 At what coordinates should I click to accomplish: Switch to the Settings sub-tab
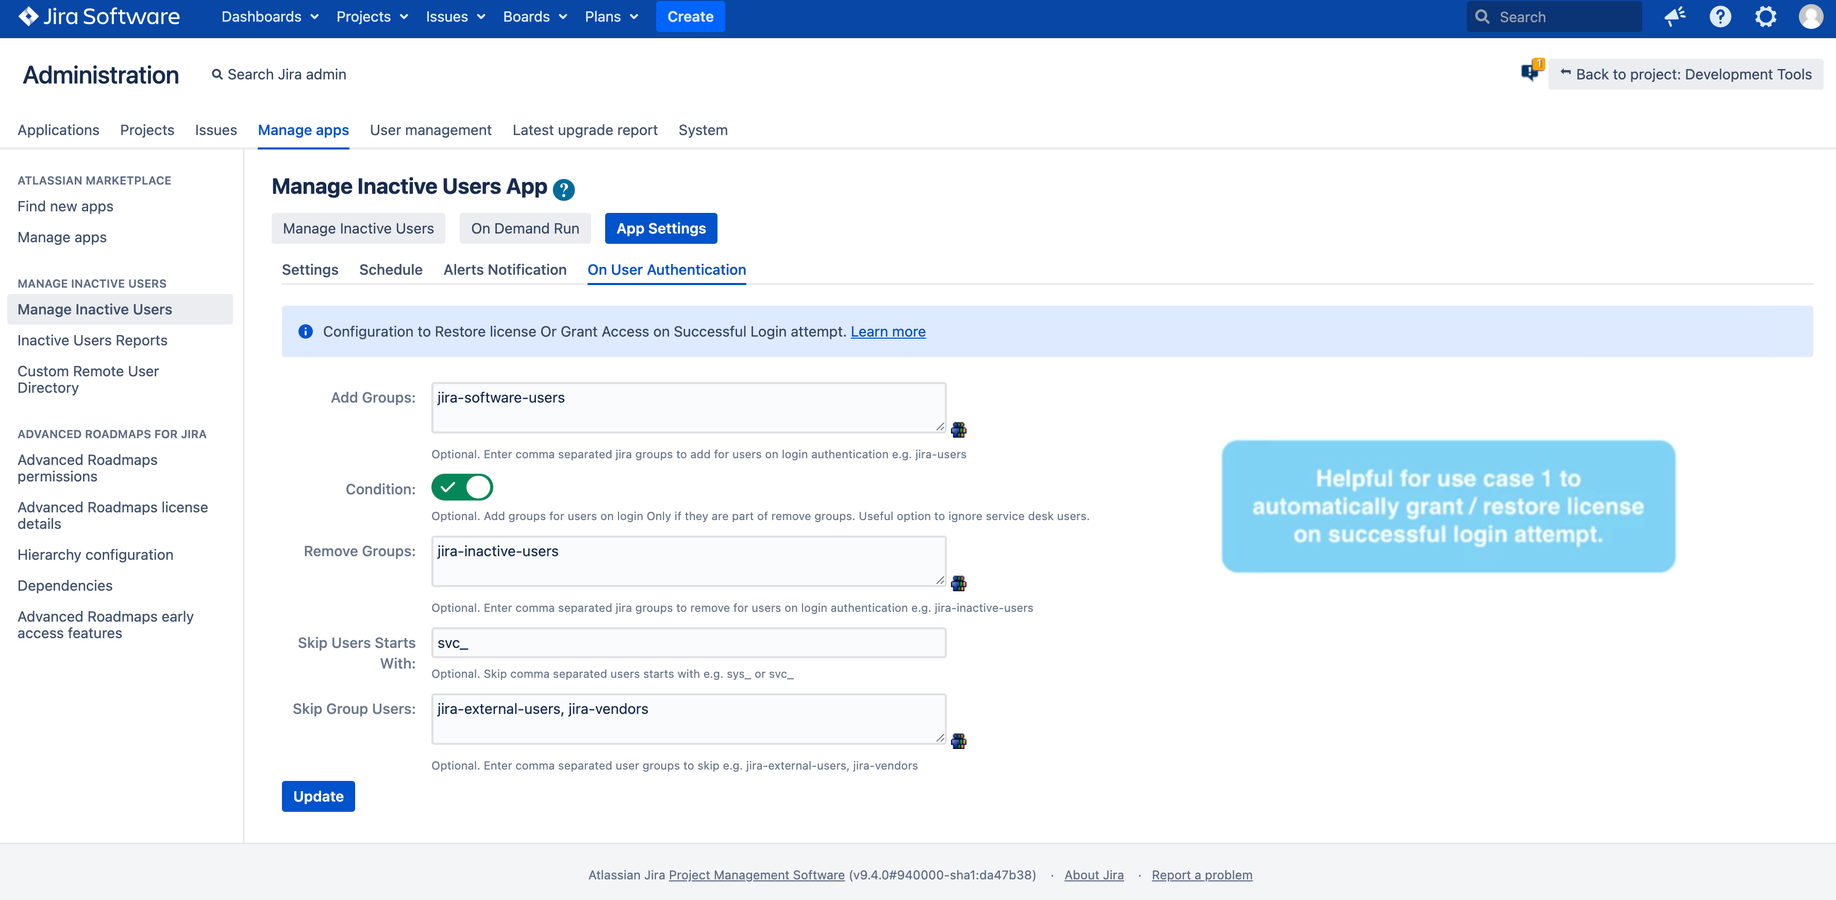point(310,270)
